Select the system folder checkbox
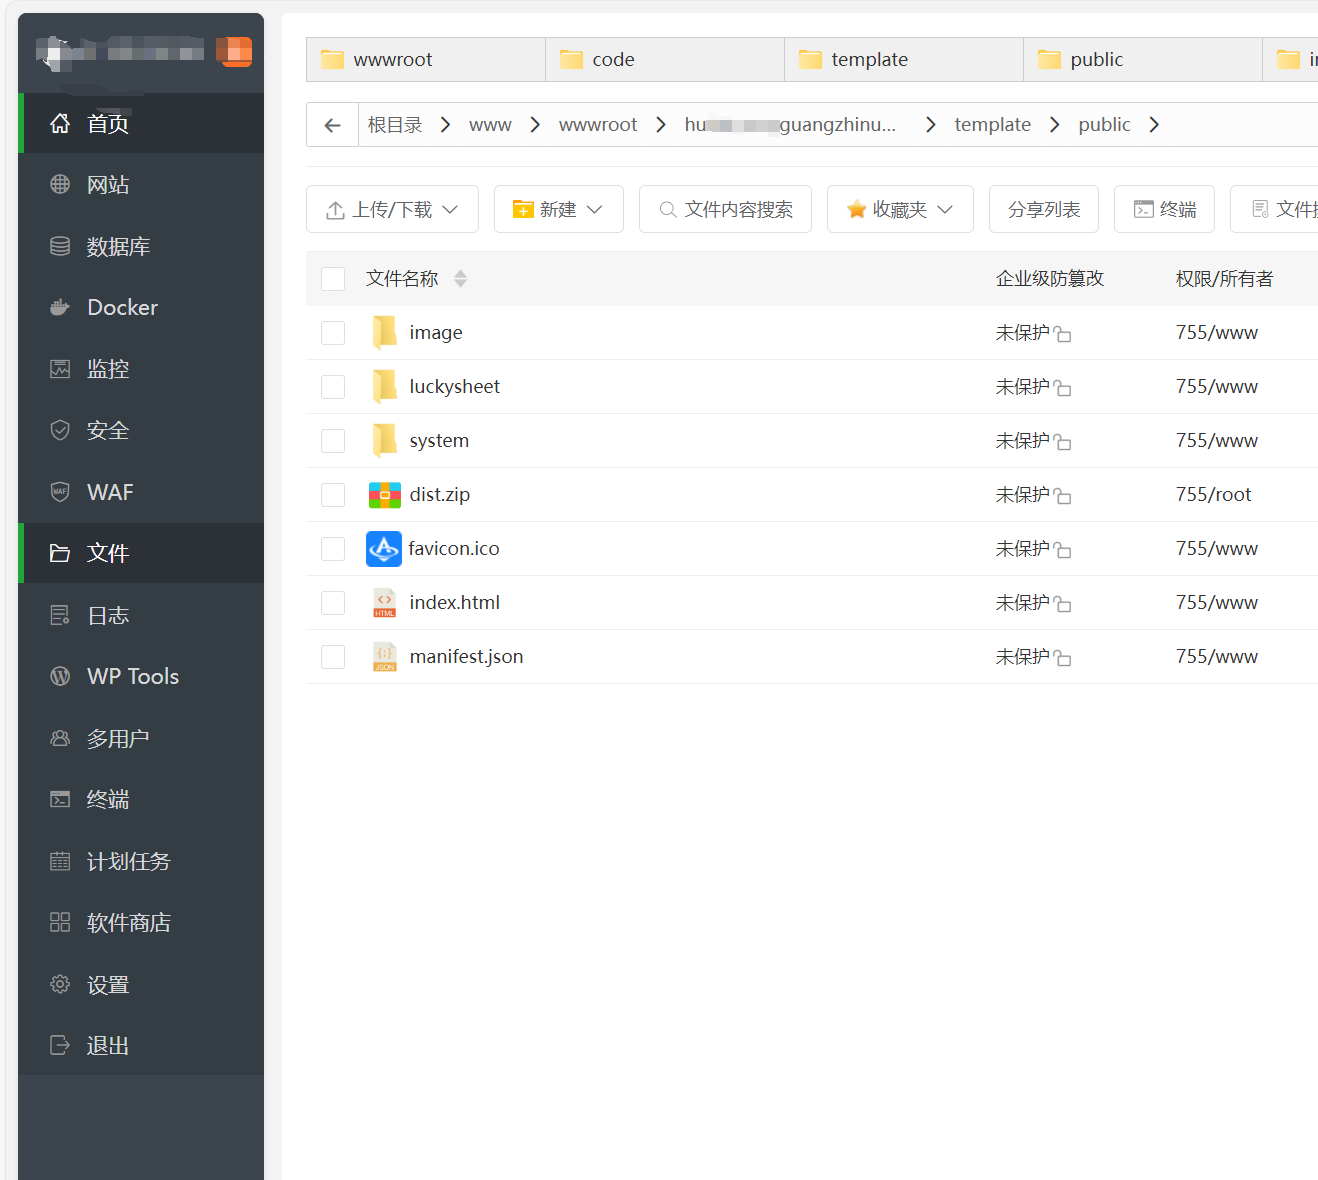 (333, 441)
